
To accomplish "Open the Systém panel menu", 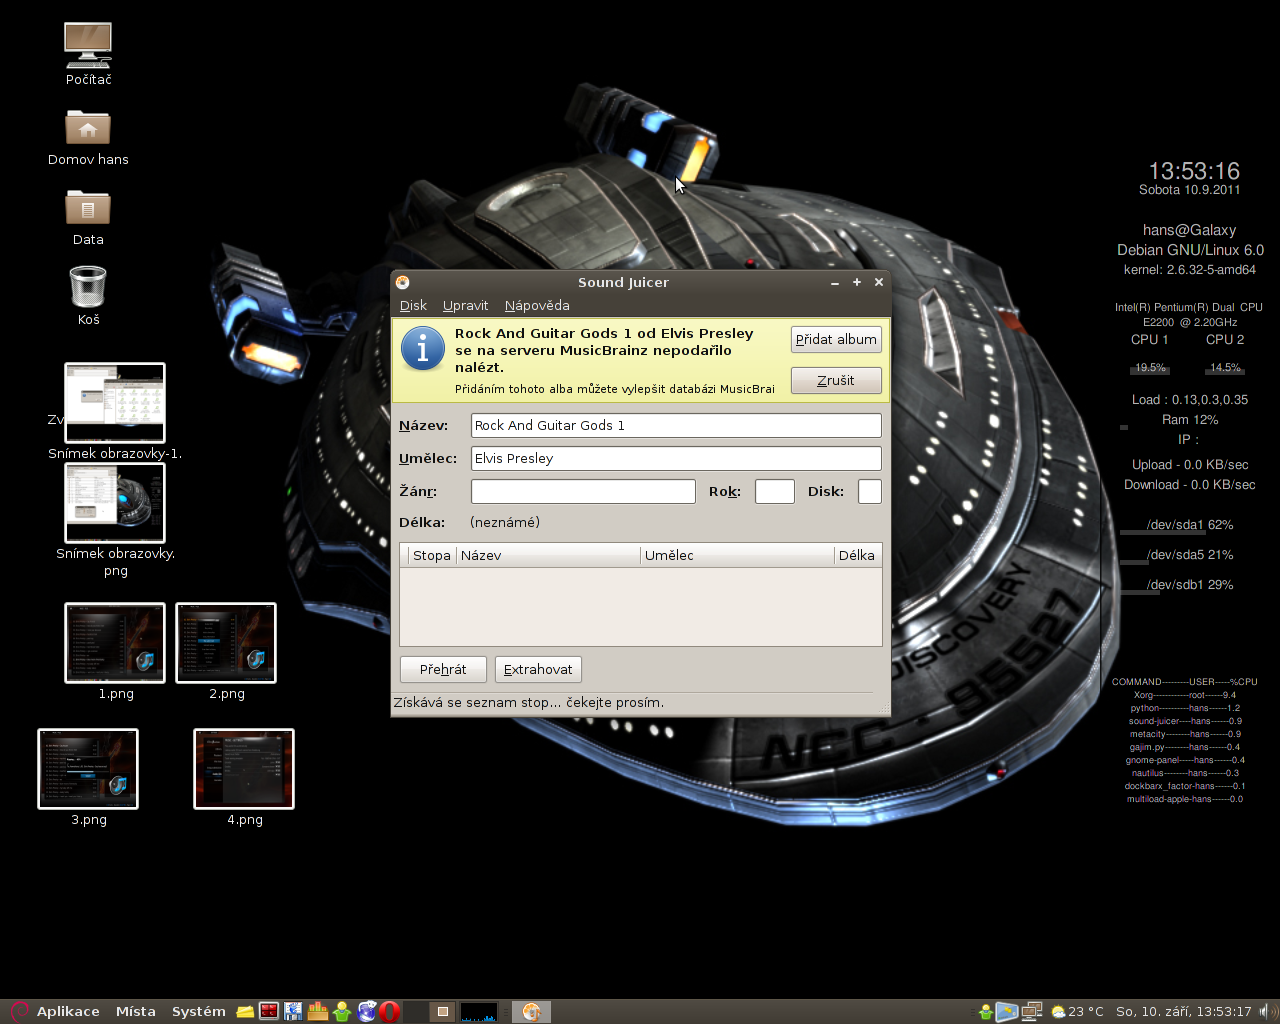I will click(x=199, y=1012).
